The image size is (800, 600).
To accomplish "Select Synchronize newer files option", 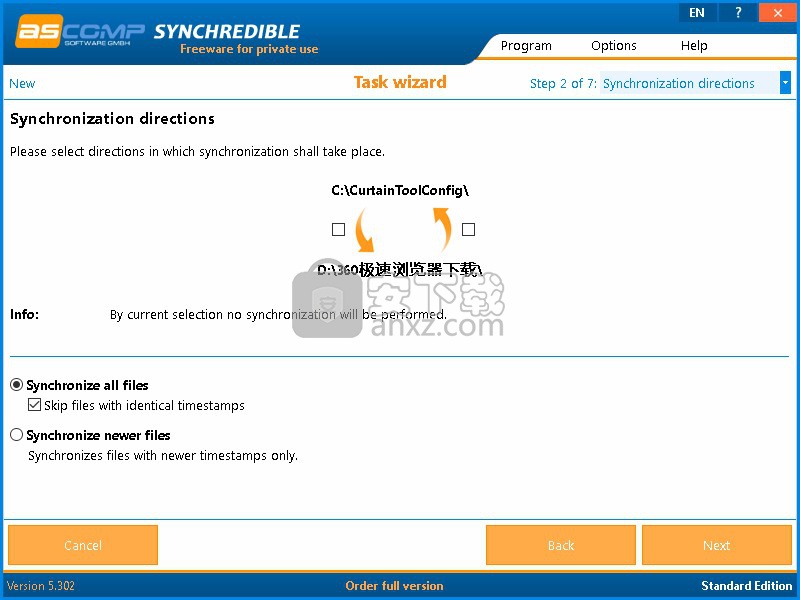I will [x=90, y=435].
